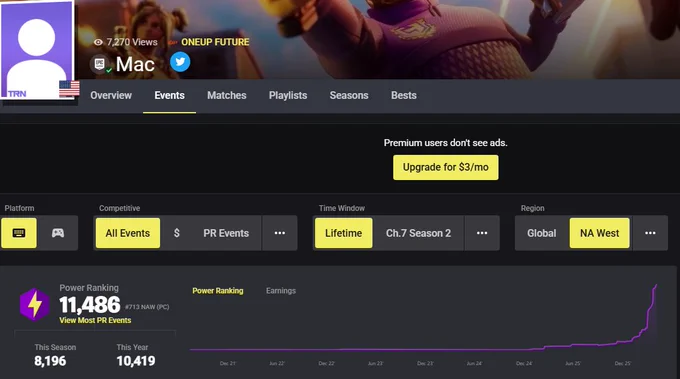680x379 pixels.
Task: Click the Dec 21' chart axis label
Action: (228, 363)
